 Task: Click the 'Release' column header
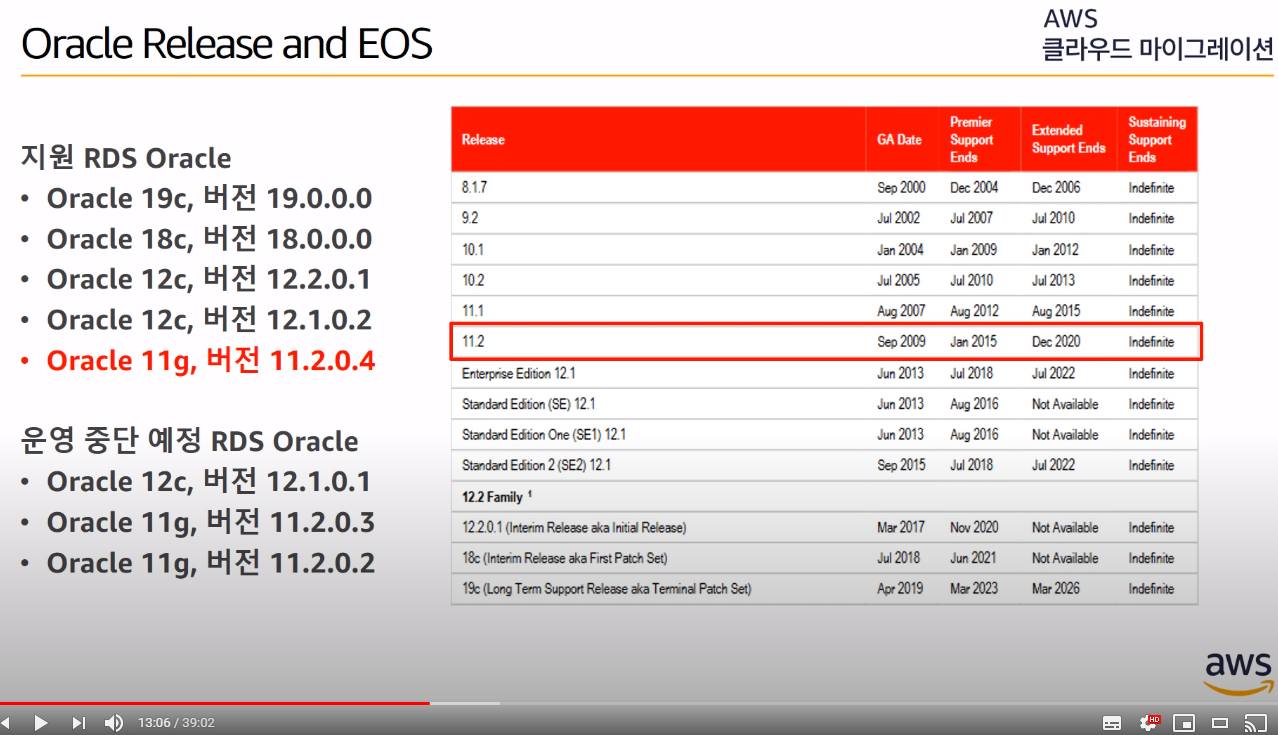pyautogui.click(x=483, y=140)
